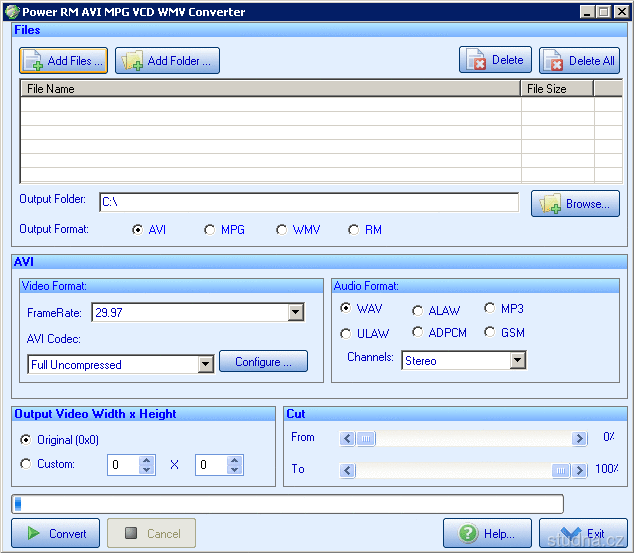Viewport: 634px width, 553px height.
Task: Exit the converter application
Action: [583, 533]
